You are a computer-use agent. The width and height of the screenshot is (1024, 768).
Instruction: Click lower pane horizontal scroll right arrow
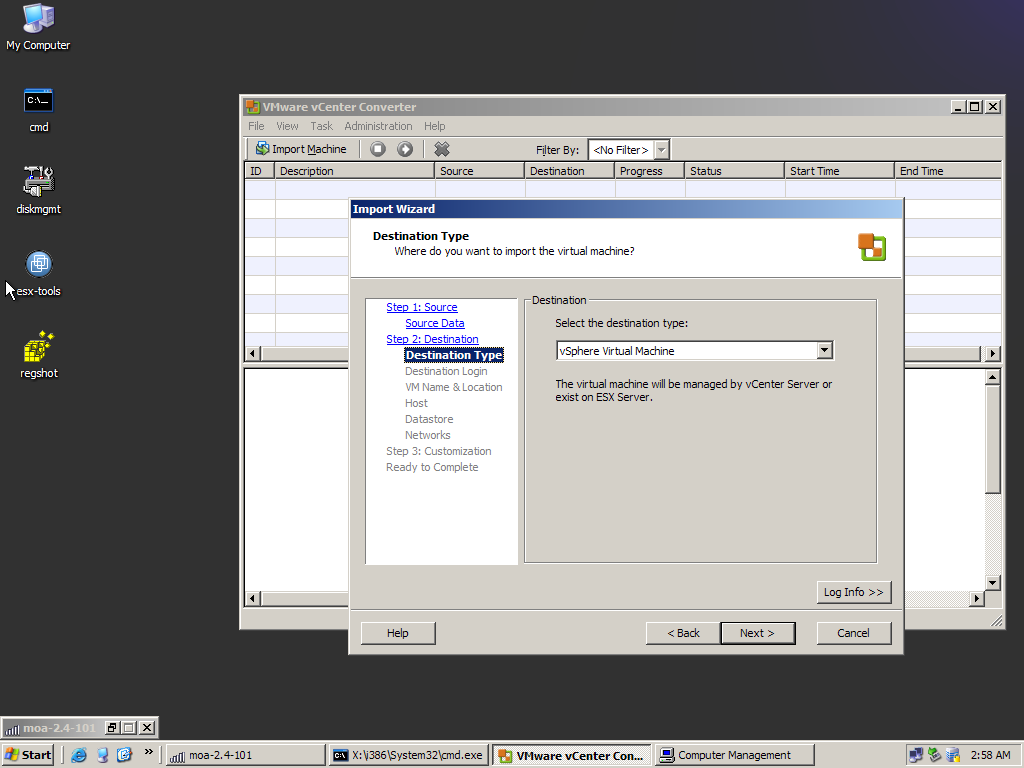pos(977,598)
